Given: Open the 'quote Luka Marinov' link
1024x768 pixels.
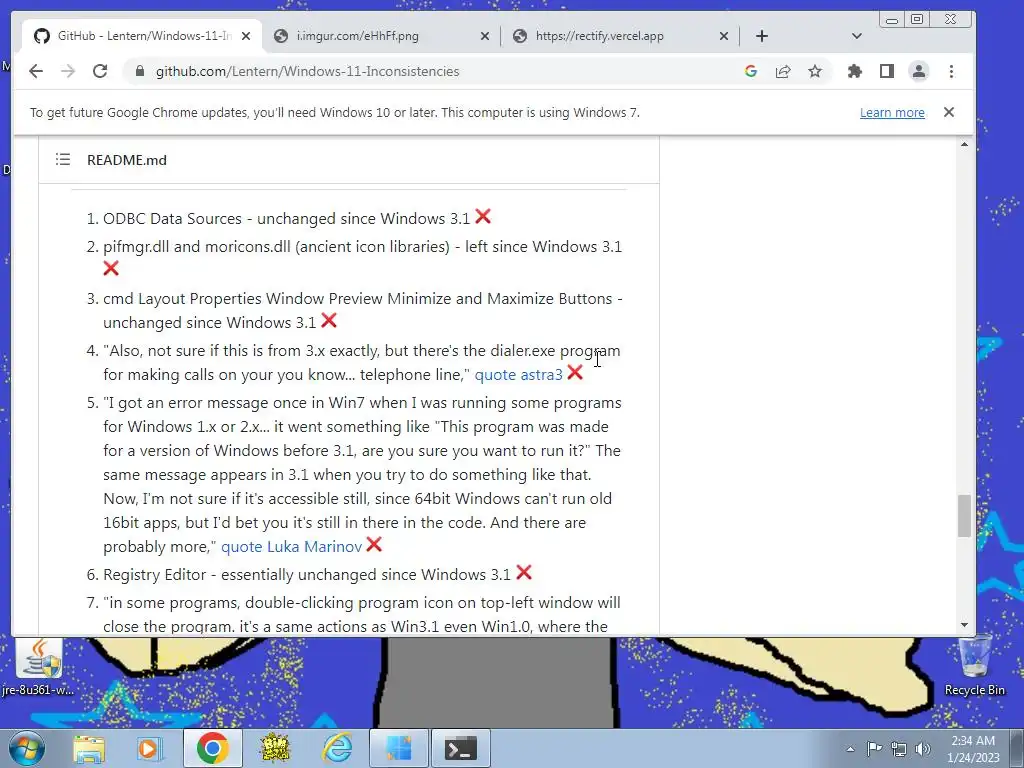Looking at the screenshot, I should click(291, 547).
